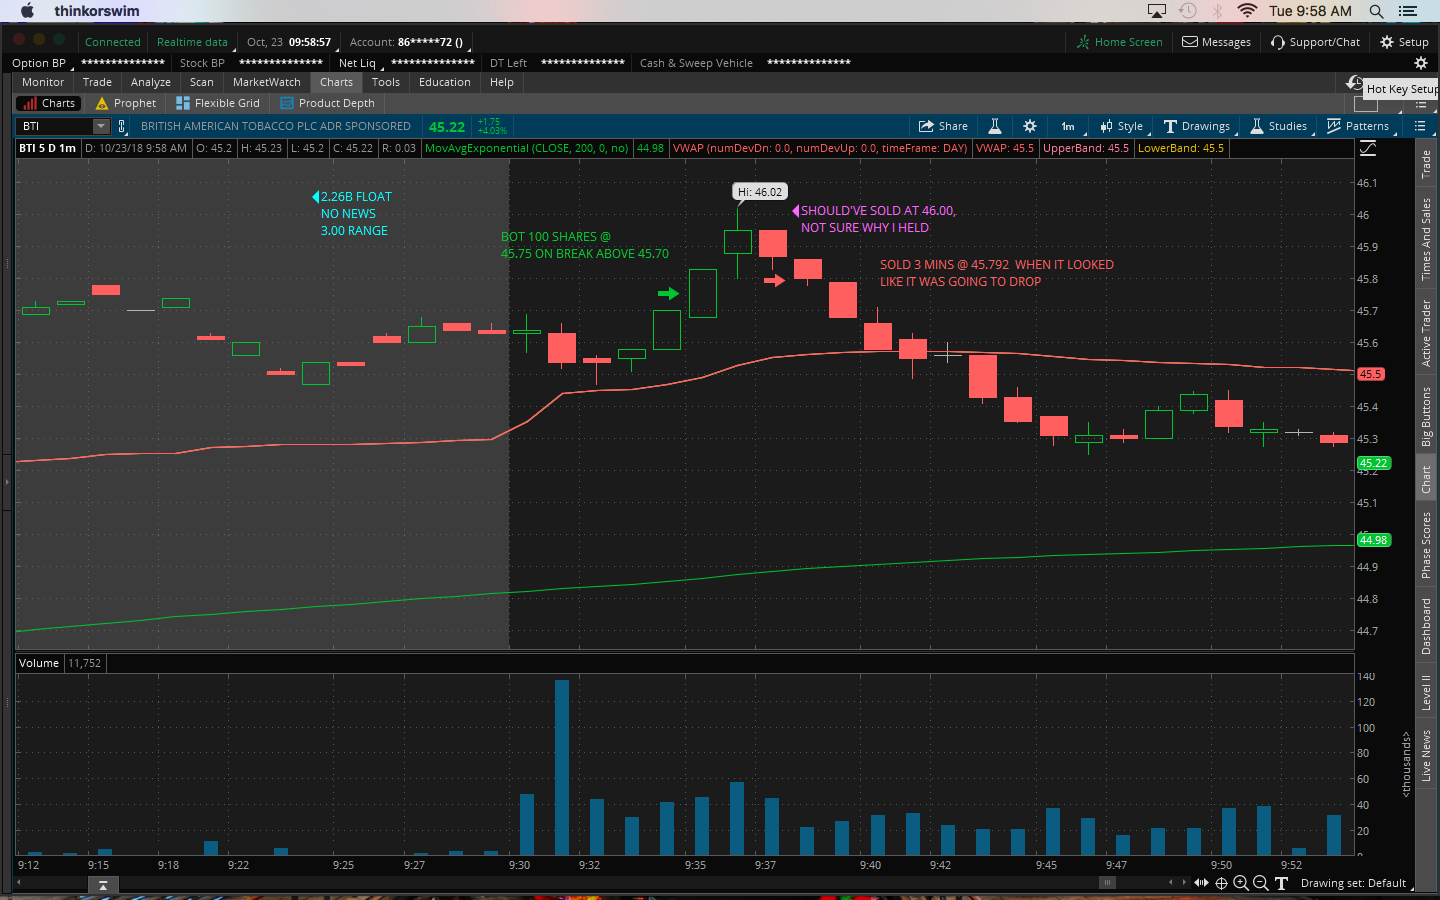The height and width of the screenshot is (900, 1440).
Task: Expand the BTI symbol selector dropdown
Action: [x=101, y=126]
